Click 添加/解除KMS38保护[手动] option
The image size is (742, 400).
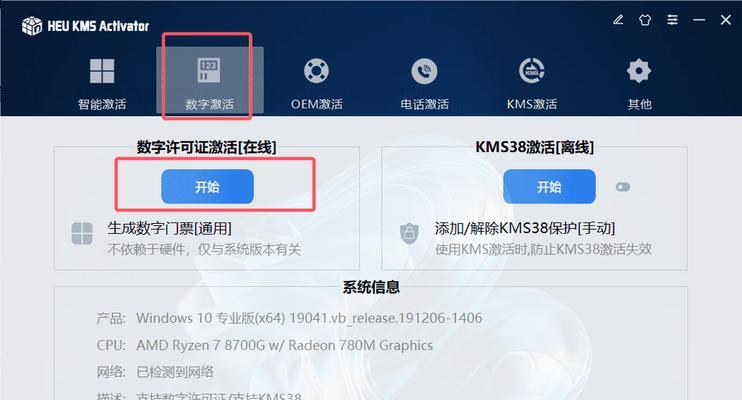pos(525,229)
